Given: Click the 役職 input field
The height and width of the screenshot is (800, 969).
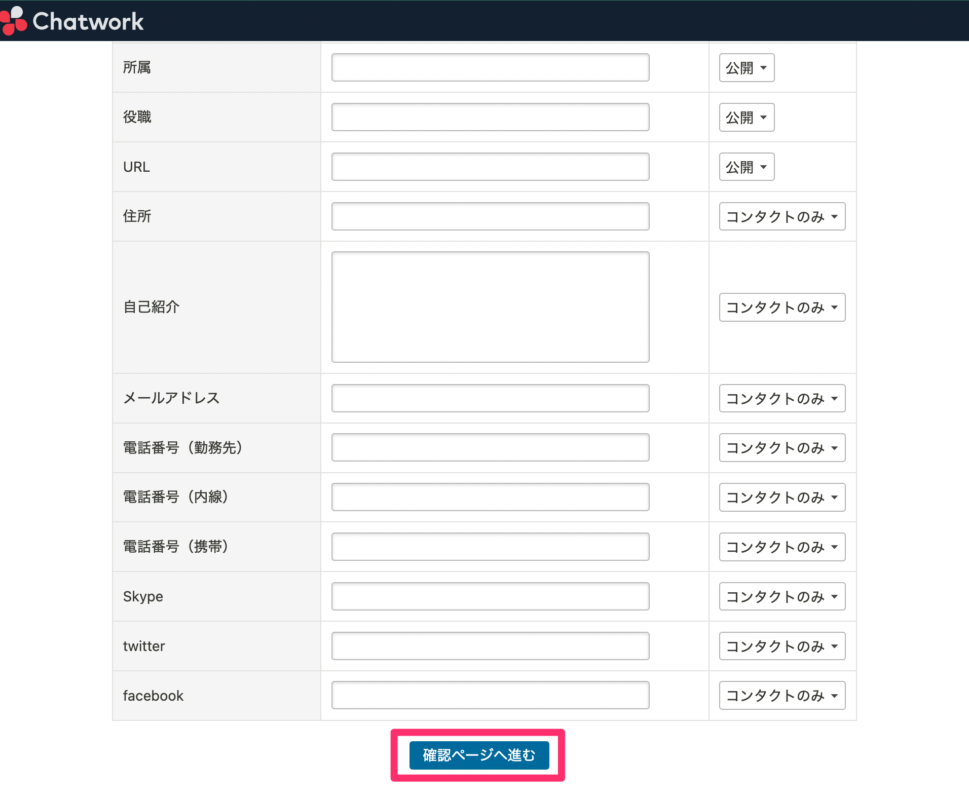Looking at the screenshot, I should pyautogui.click(x=489, y=117).
